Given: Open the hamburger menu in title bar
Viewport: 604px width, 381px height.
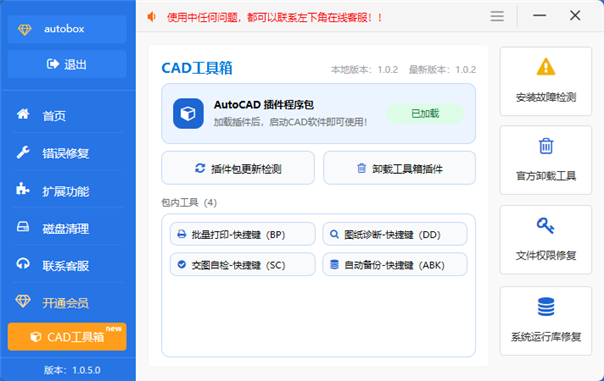Looking at the screenshot, I should pos(497,16).
